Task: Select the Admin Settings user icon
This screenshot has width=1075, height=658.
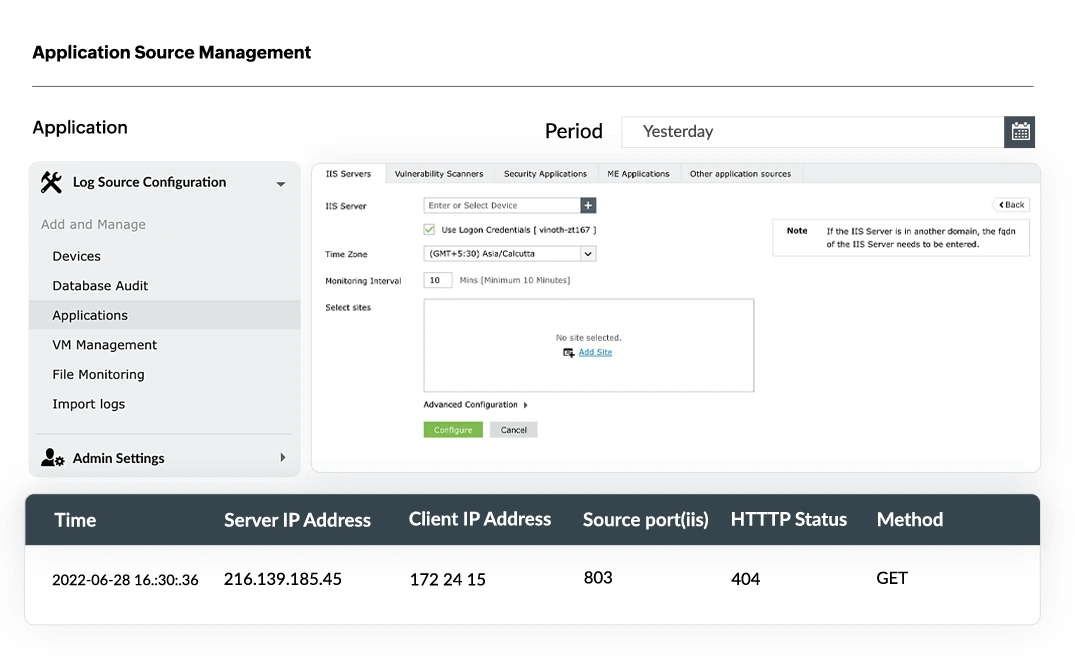Action: [51, 458]
